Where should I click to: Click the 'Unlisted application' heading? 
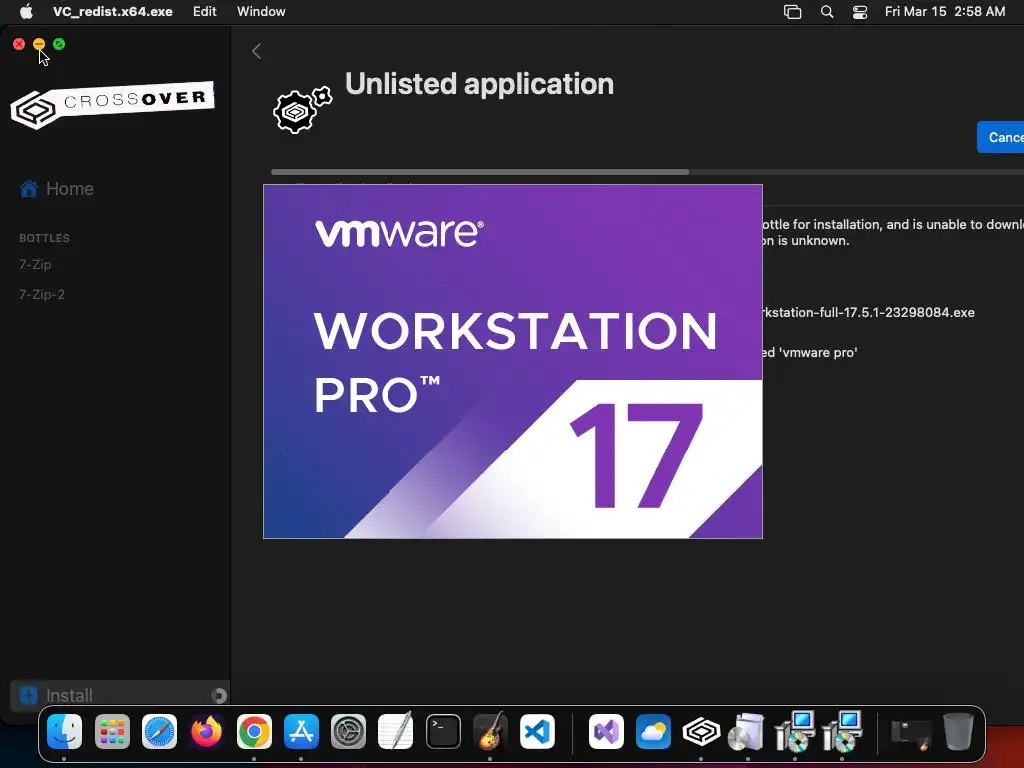click(479, 84)
